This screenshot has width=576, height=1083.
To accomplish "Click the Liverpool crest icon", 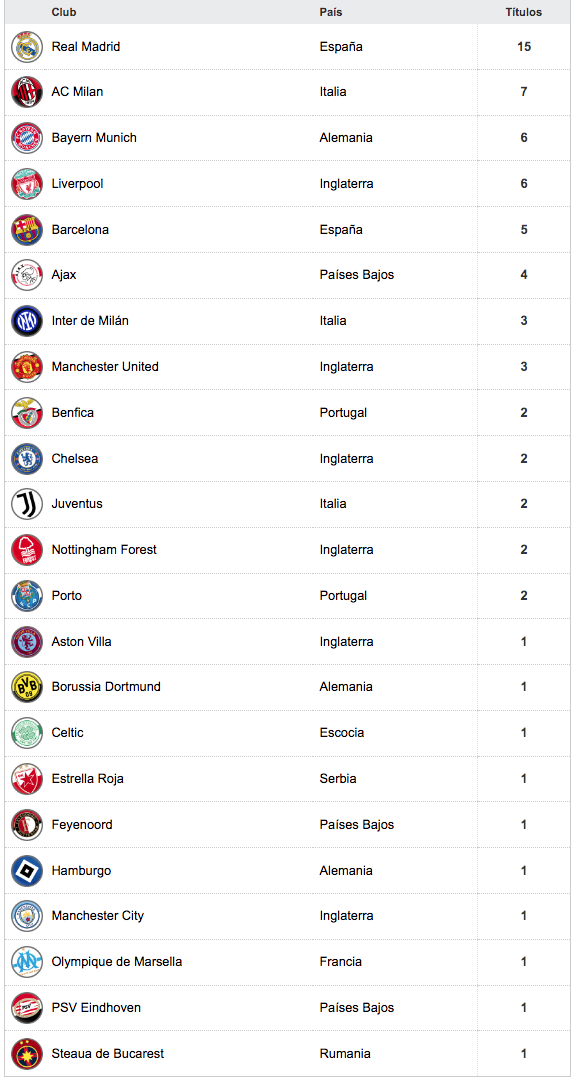I will (x=27, y=184).
